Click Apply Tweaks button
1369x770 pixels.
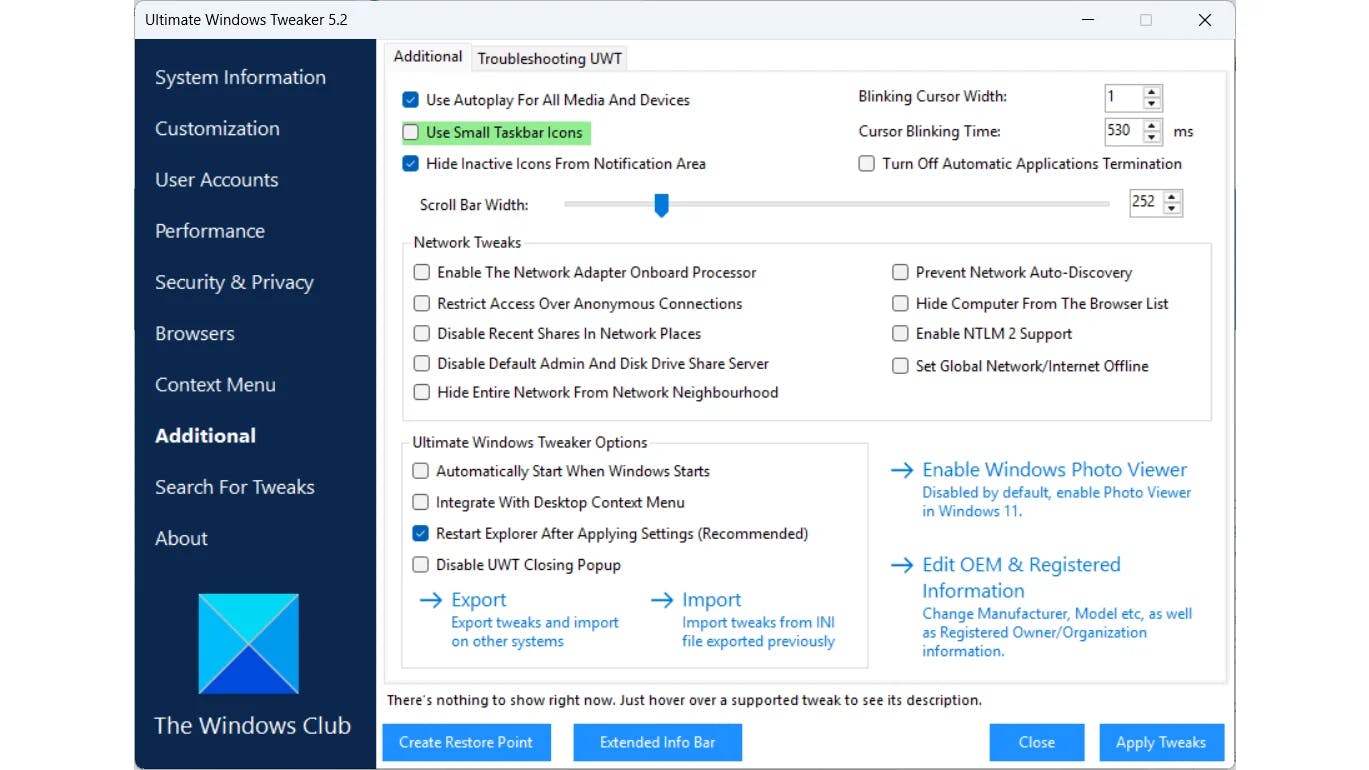pyautogui.click(x=1161, y=742)
